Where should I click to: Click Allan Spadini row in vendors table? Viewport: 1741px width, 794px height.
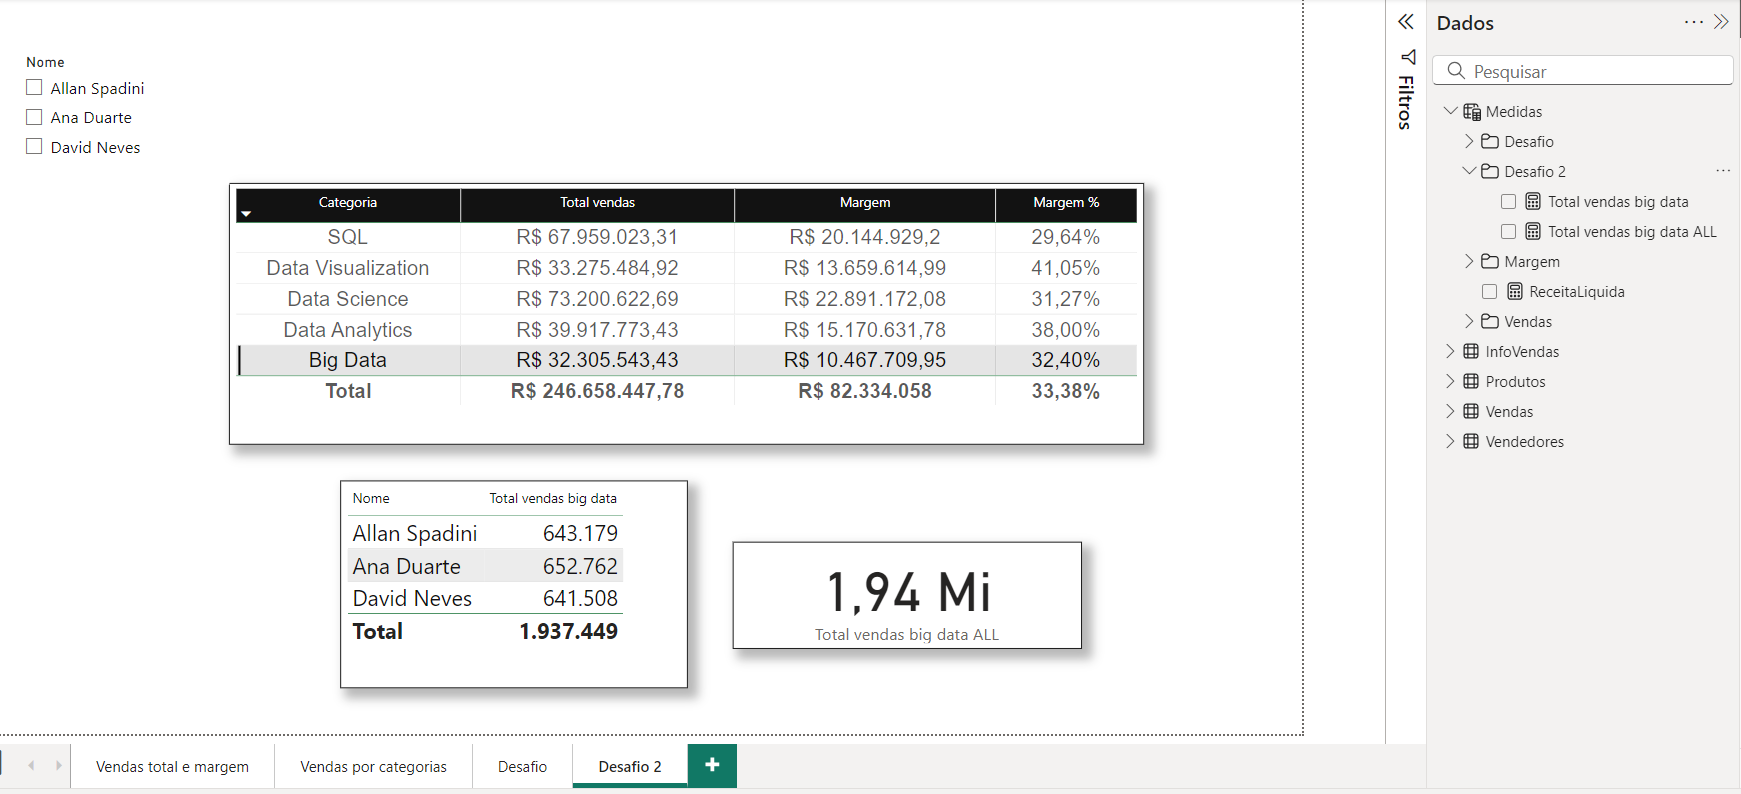pyautogui.click(x=485, y=533)
